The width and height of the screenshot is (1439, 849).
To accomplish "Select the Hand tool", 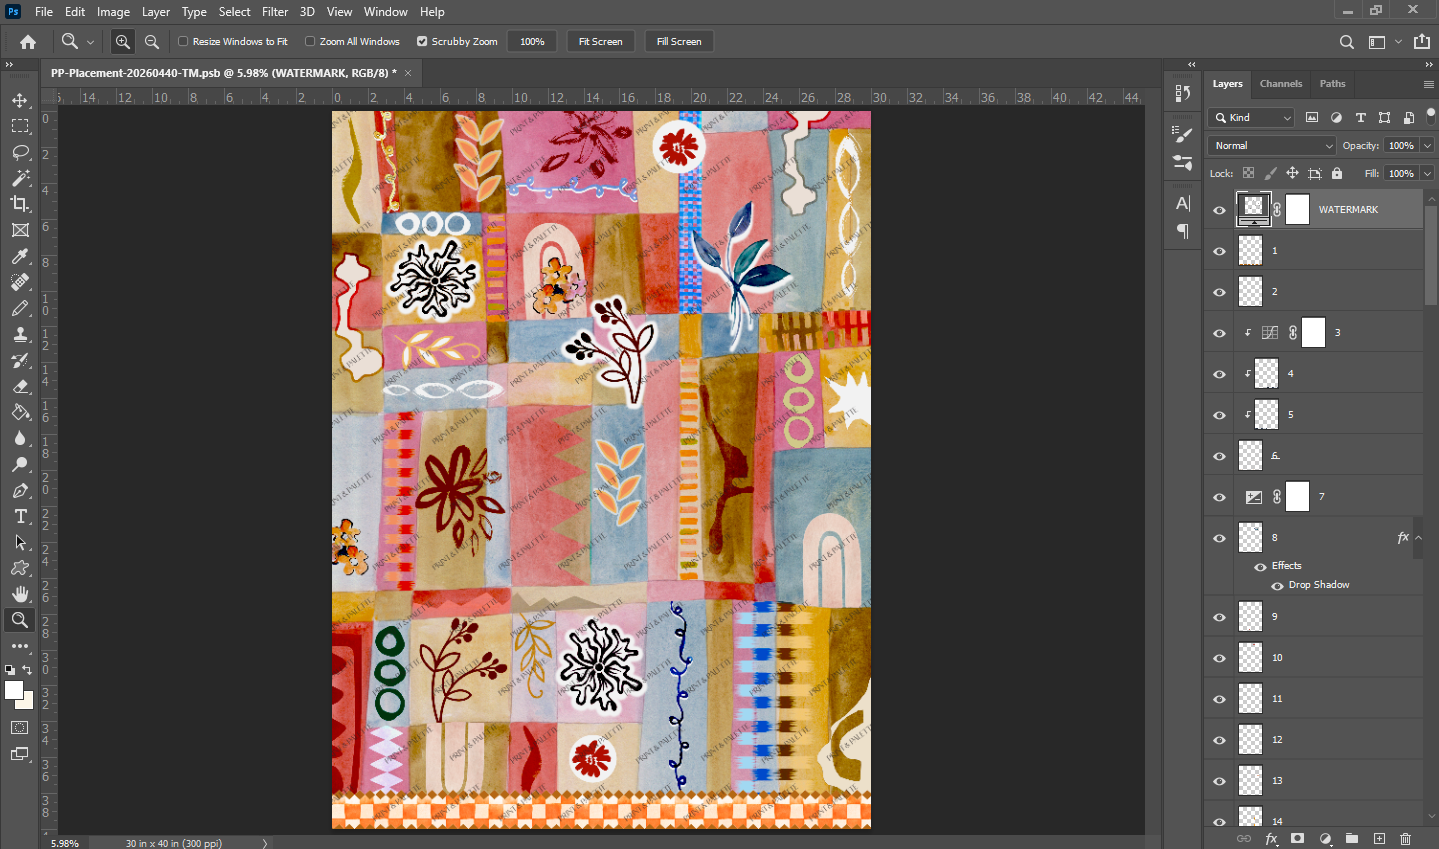I will pyautogui.click(x=20, y=594).
